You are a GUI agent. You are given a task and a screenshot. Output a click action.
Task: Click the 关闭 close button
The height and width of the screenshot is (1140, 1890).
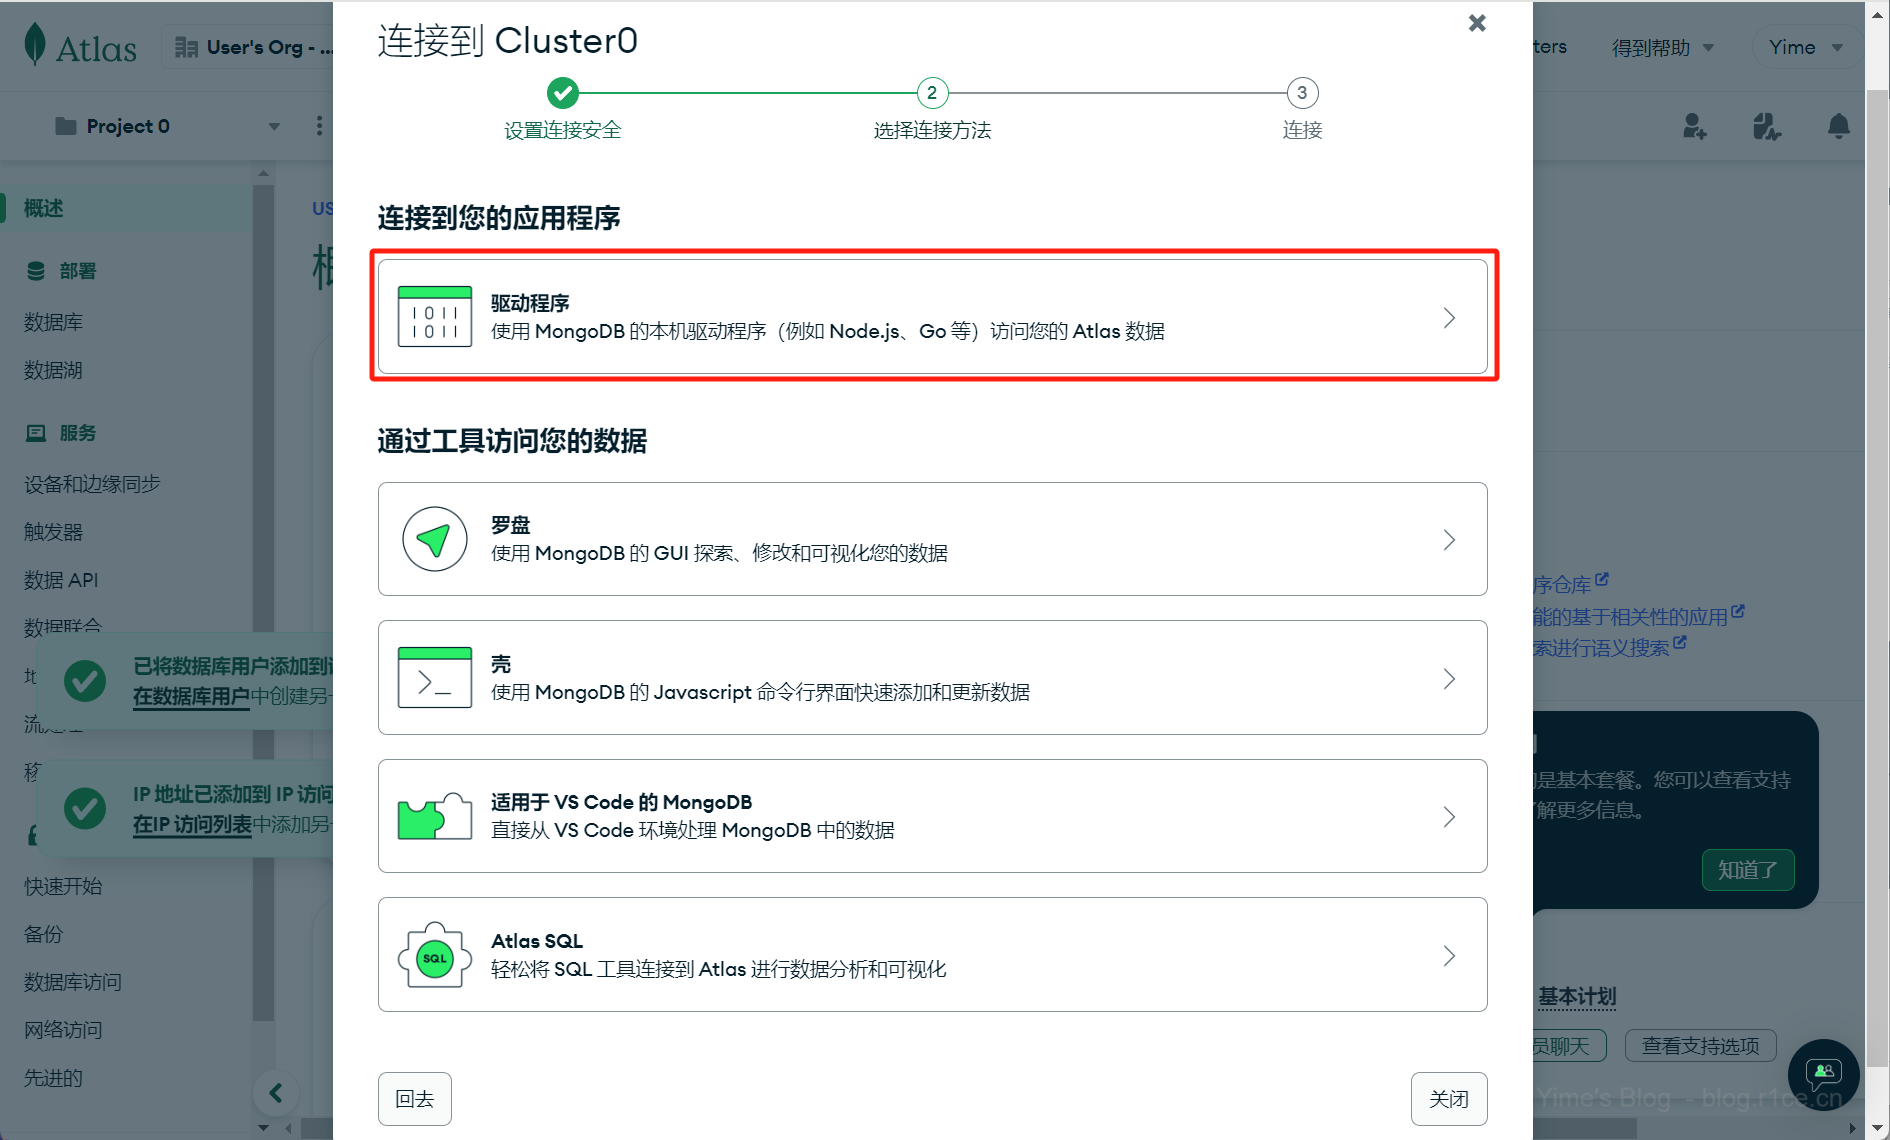(1449, 1099)
